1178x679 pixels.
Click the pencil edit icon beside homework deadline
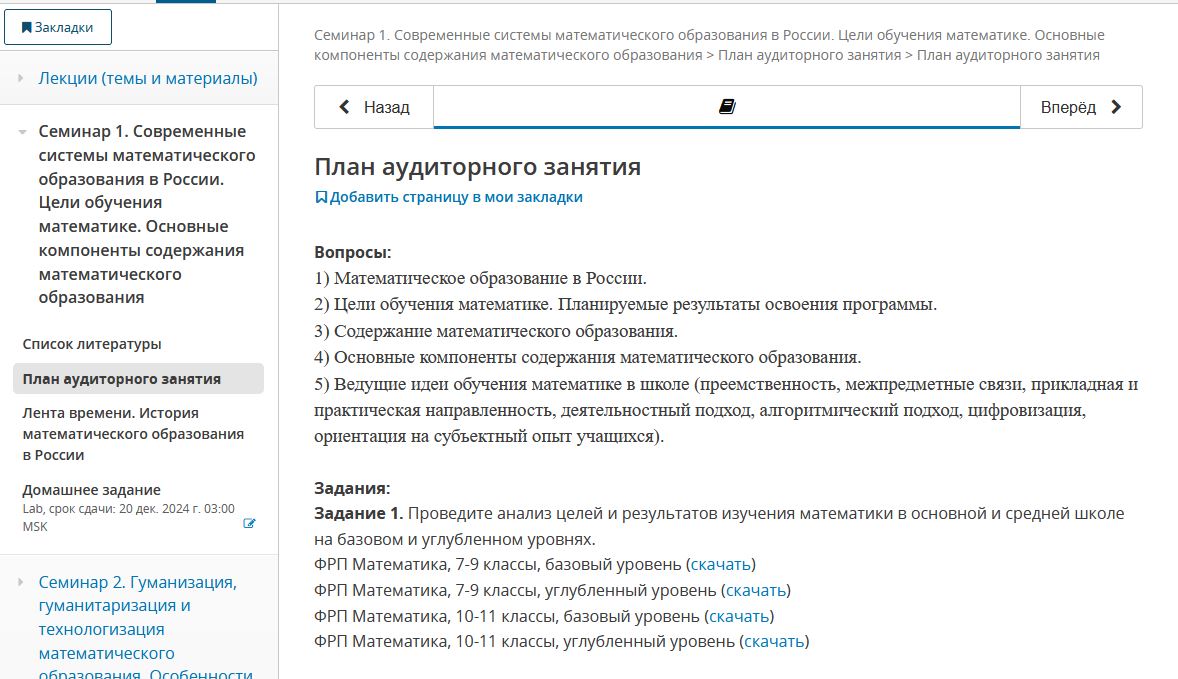[x=251, y=522]
